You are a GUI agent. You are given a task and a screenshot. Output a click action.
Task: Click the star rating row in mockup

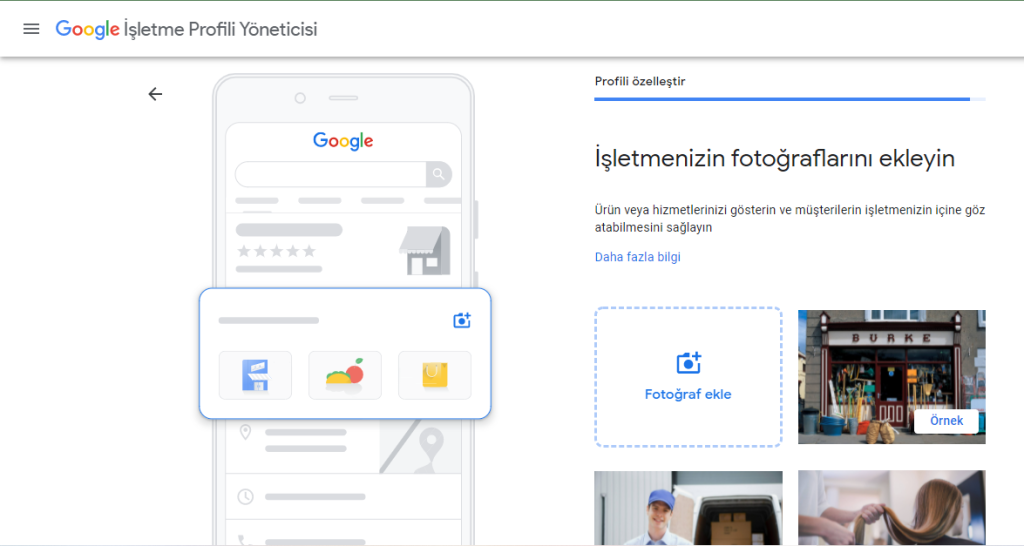(276, 251)
